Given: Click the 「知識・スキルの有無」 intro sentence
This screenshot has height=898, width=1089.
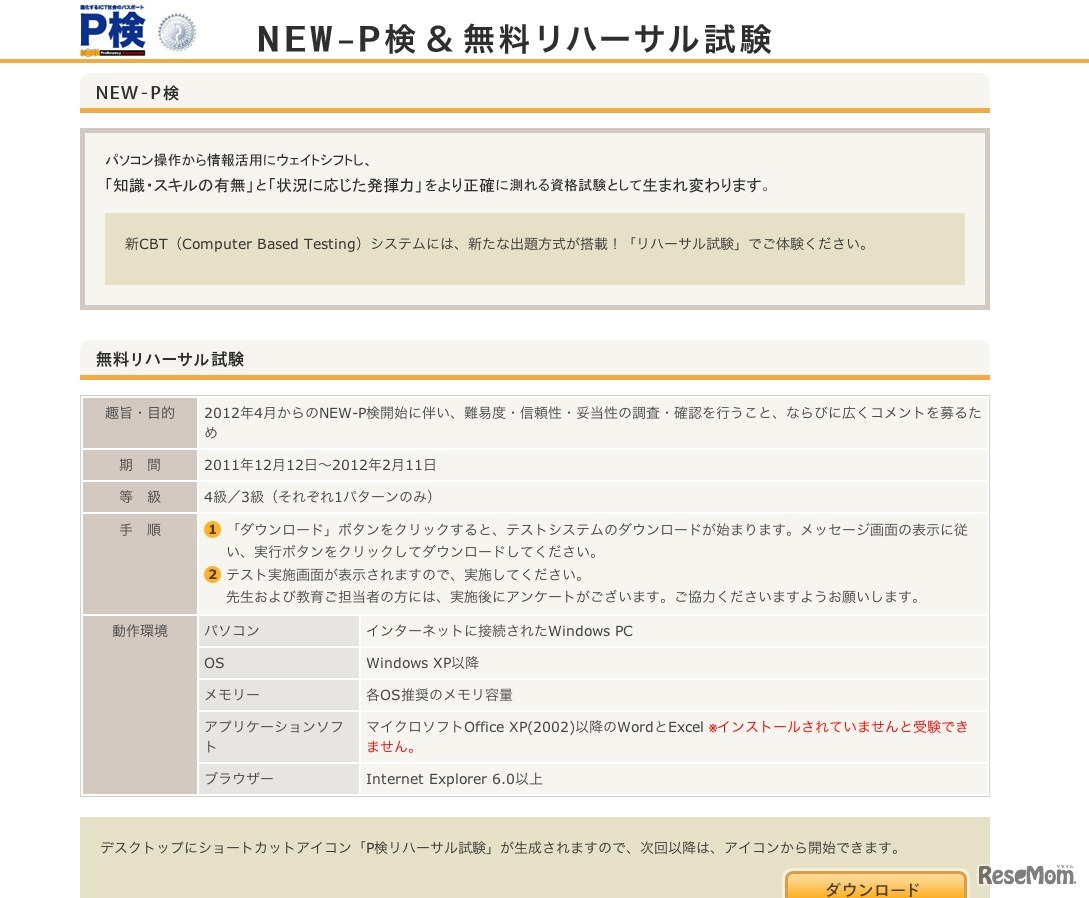Looking at the screenshot, I should point(438,185).
